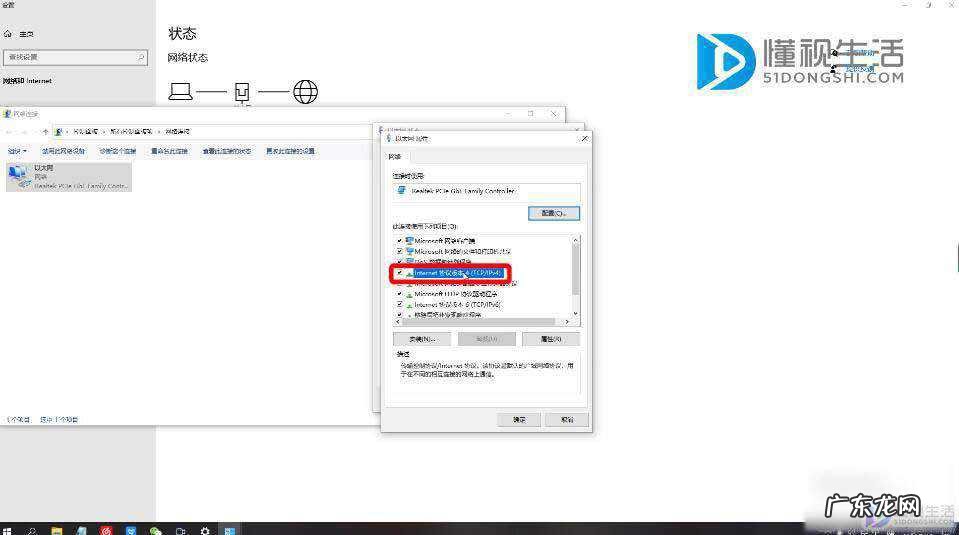
Task: Click the middle breadcrumb segment in address bar
Action: (x=131, y=131)
